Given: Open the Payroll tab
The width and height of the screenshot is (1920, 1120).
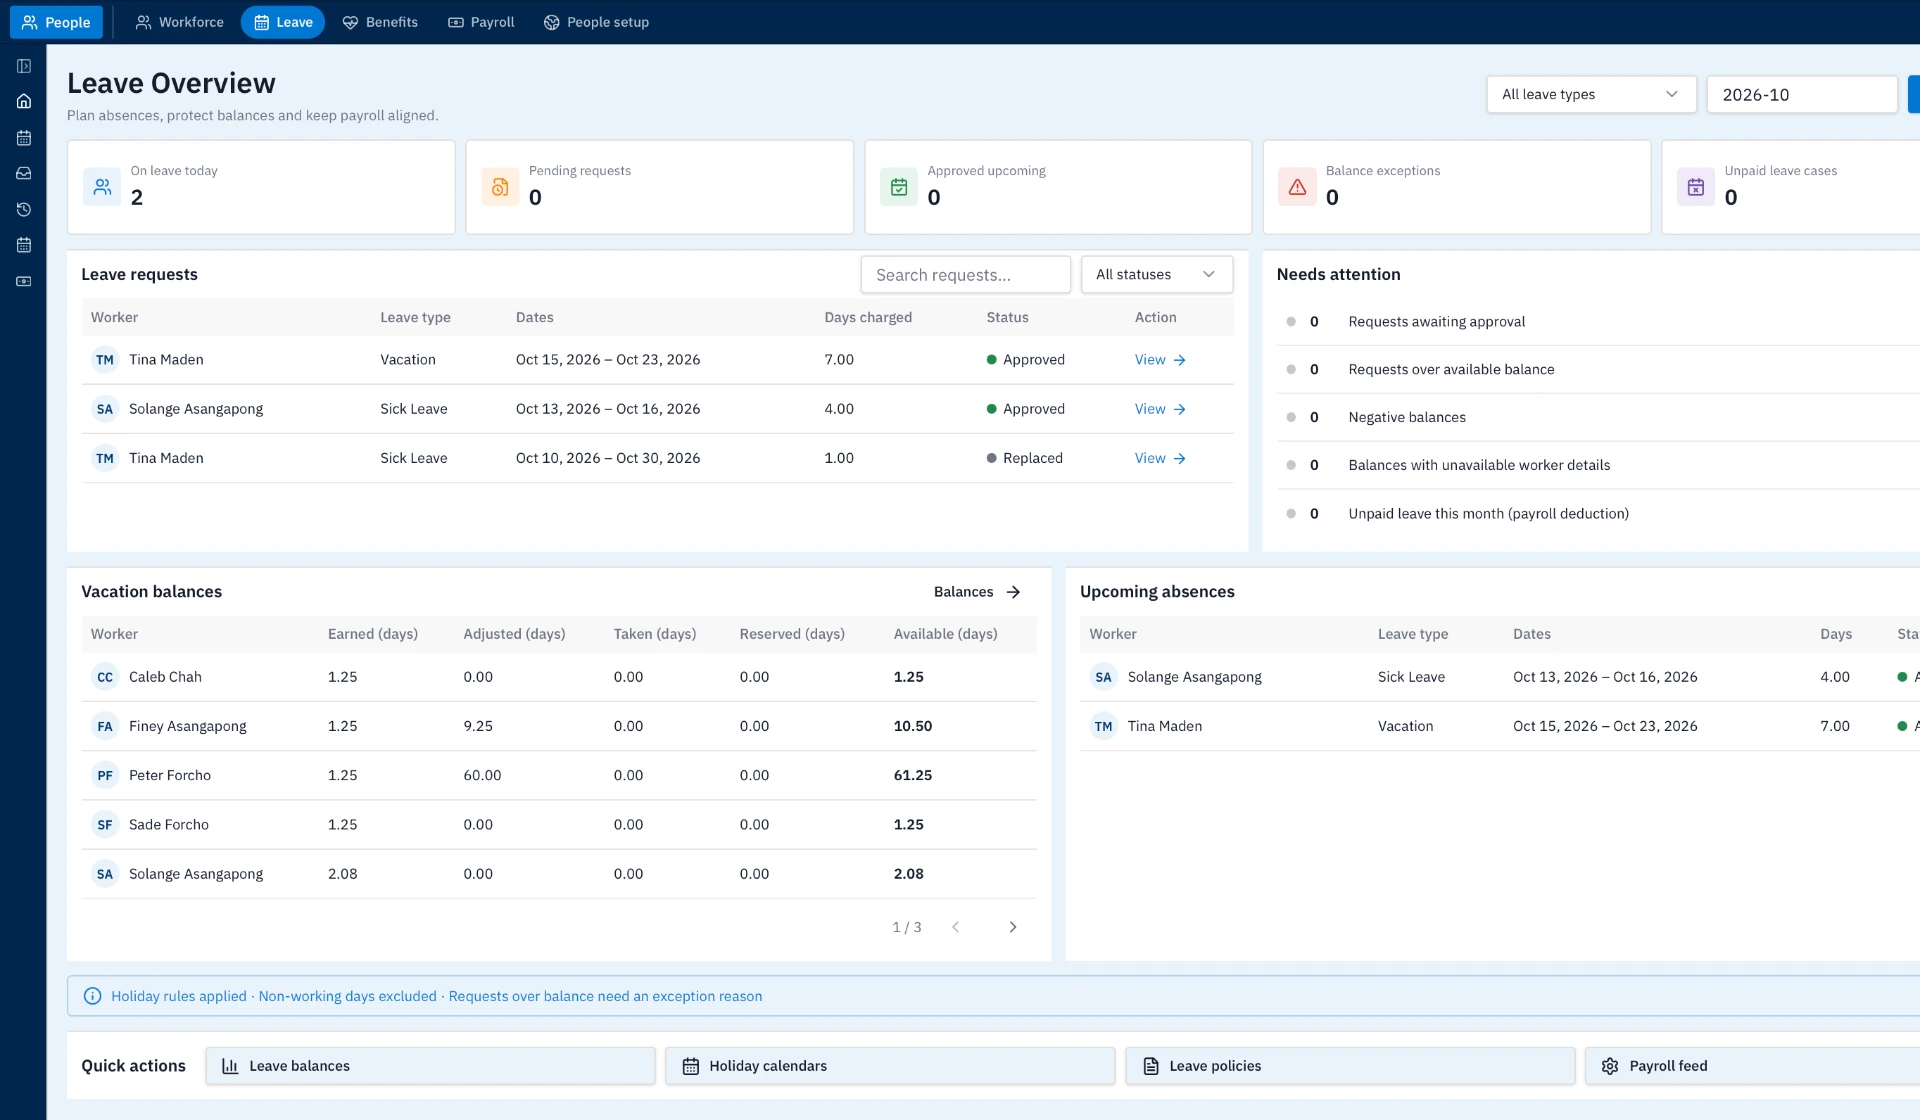Looking at the screenshot, I should [481, 22].
